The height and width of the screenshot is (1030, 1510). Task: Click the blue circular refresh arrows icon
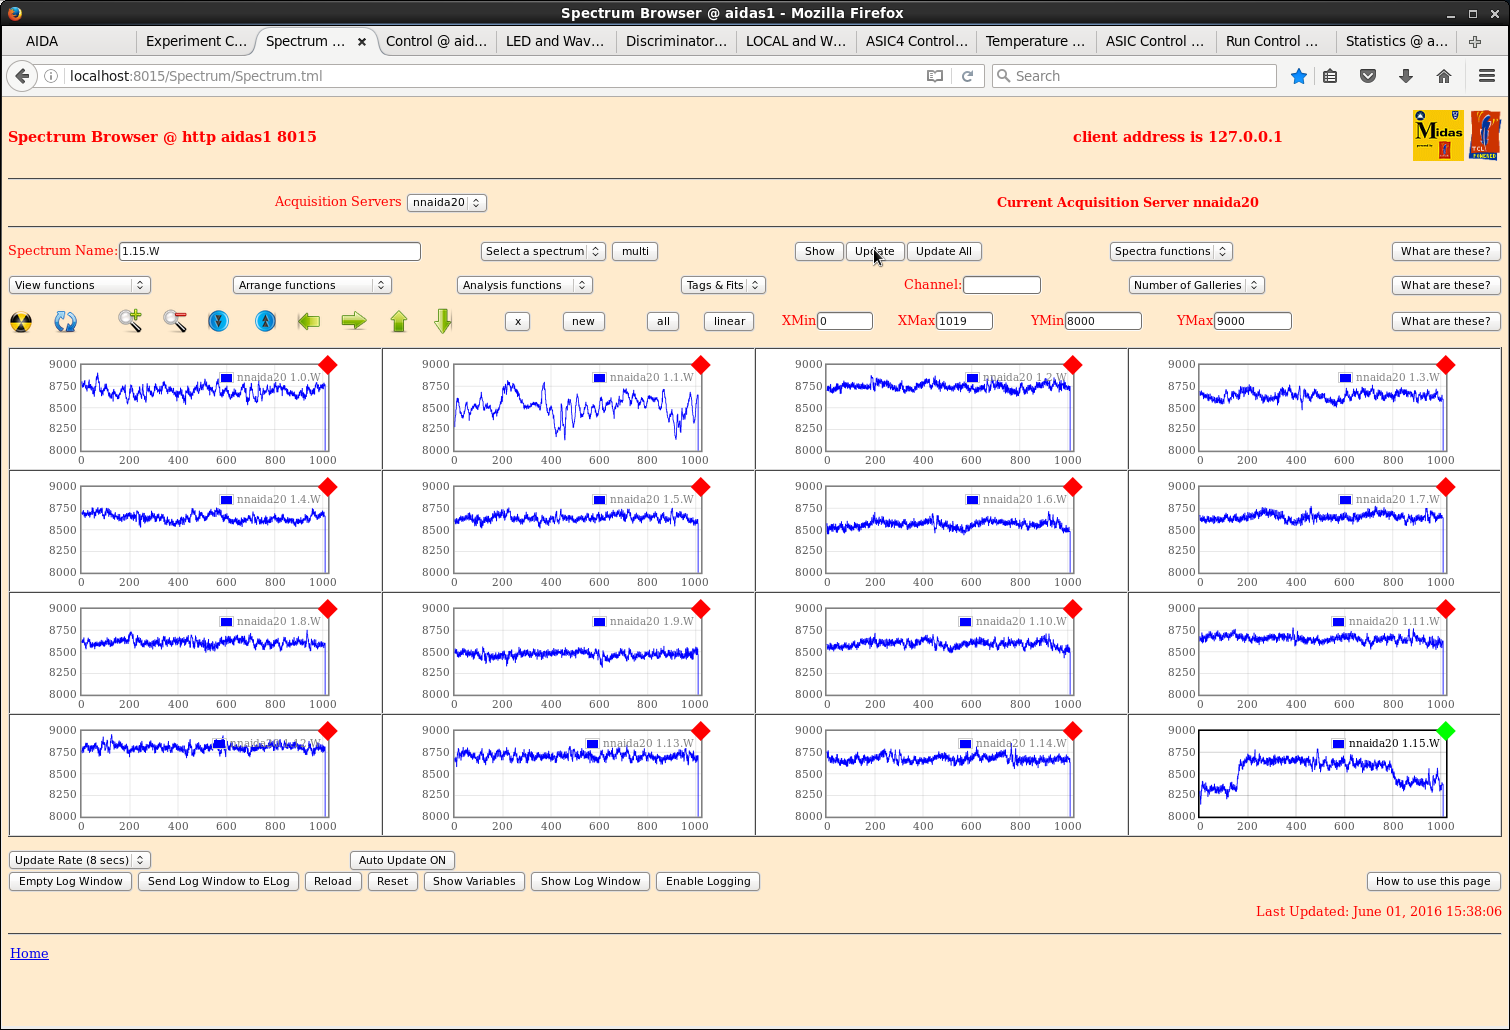[x=66, y=322]
